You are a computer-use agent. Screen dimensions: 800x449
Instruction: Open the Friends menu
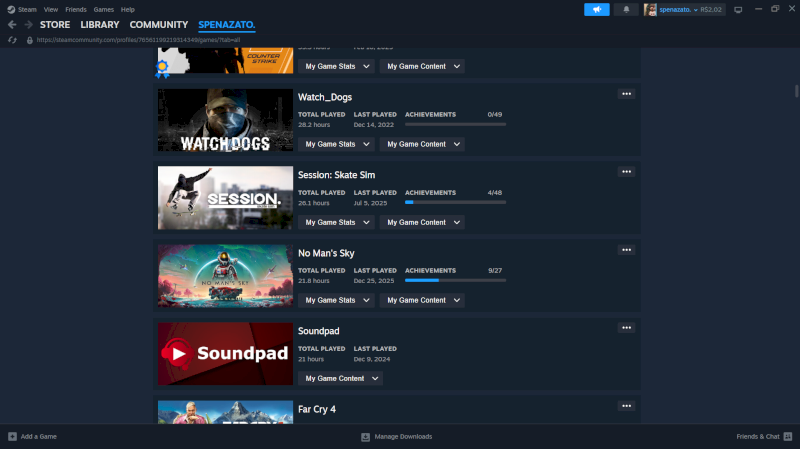pyautogui.click(x=76, y=10)
